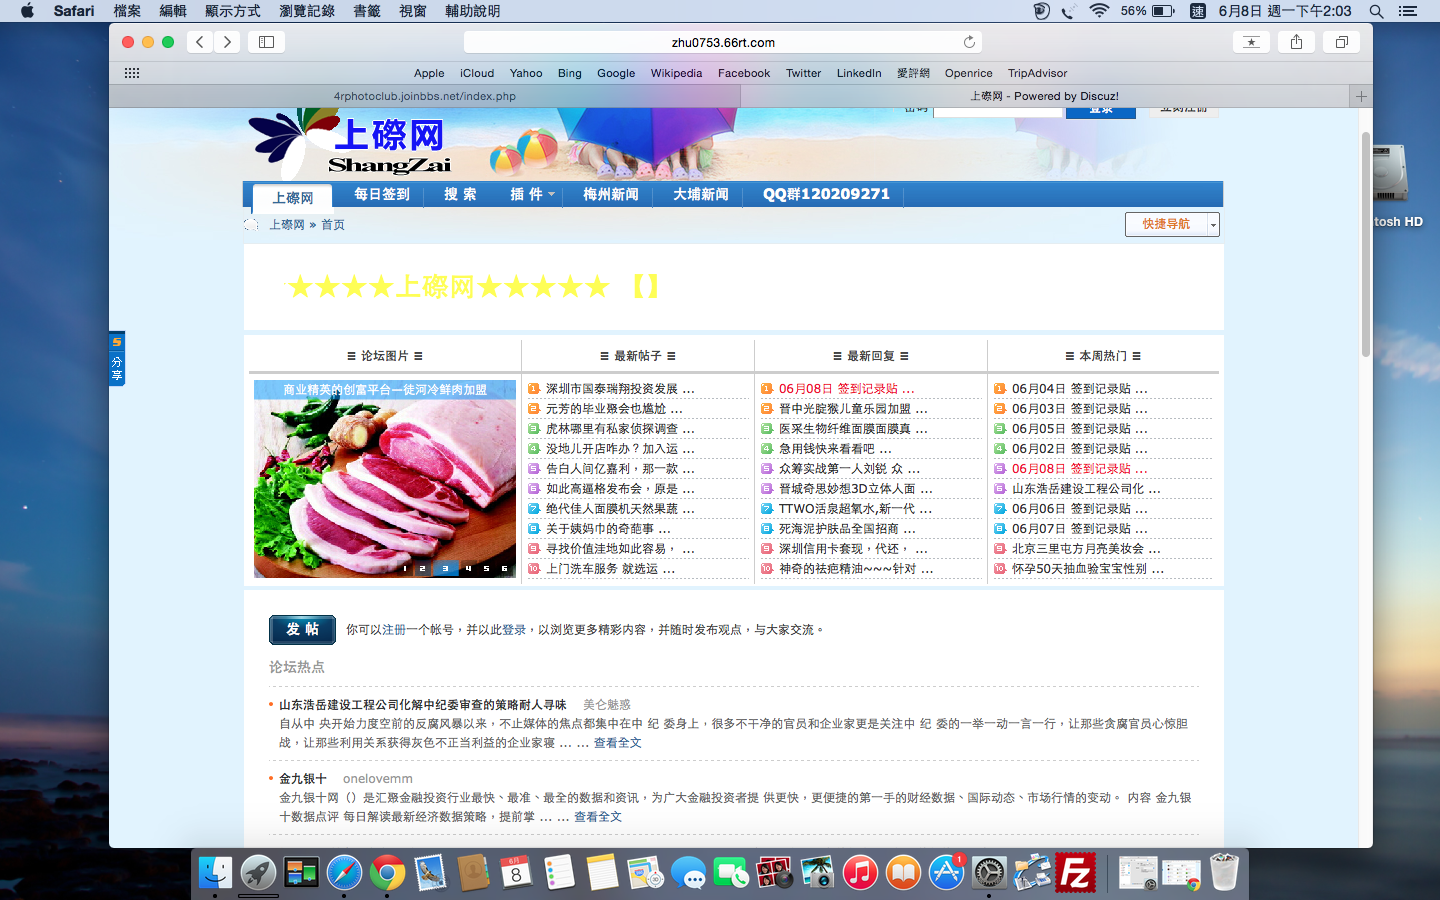Screen dimensions: 1440x900
Task: Open Spotlight search in menu bar
Action: point(1376,11)
